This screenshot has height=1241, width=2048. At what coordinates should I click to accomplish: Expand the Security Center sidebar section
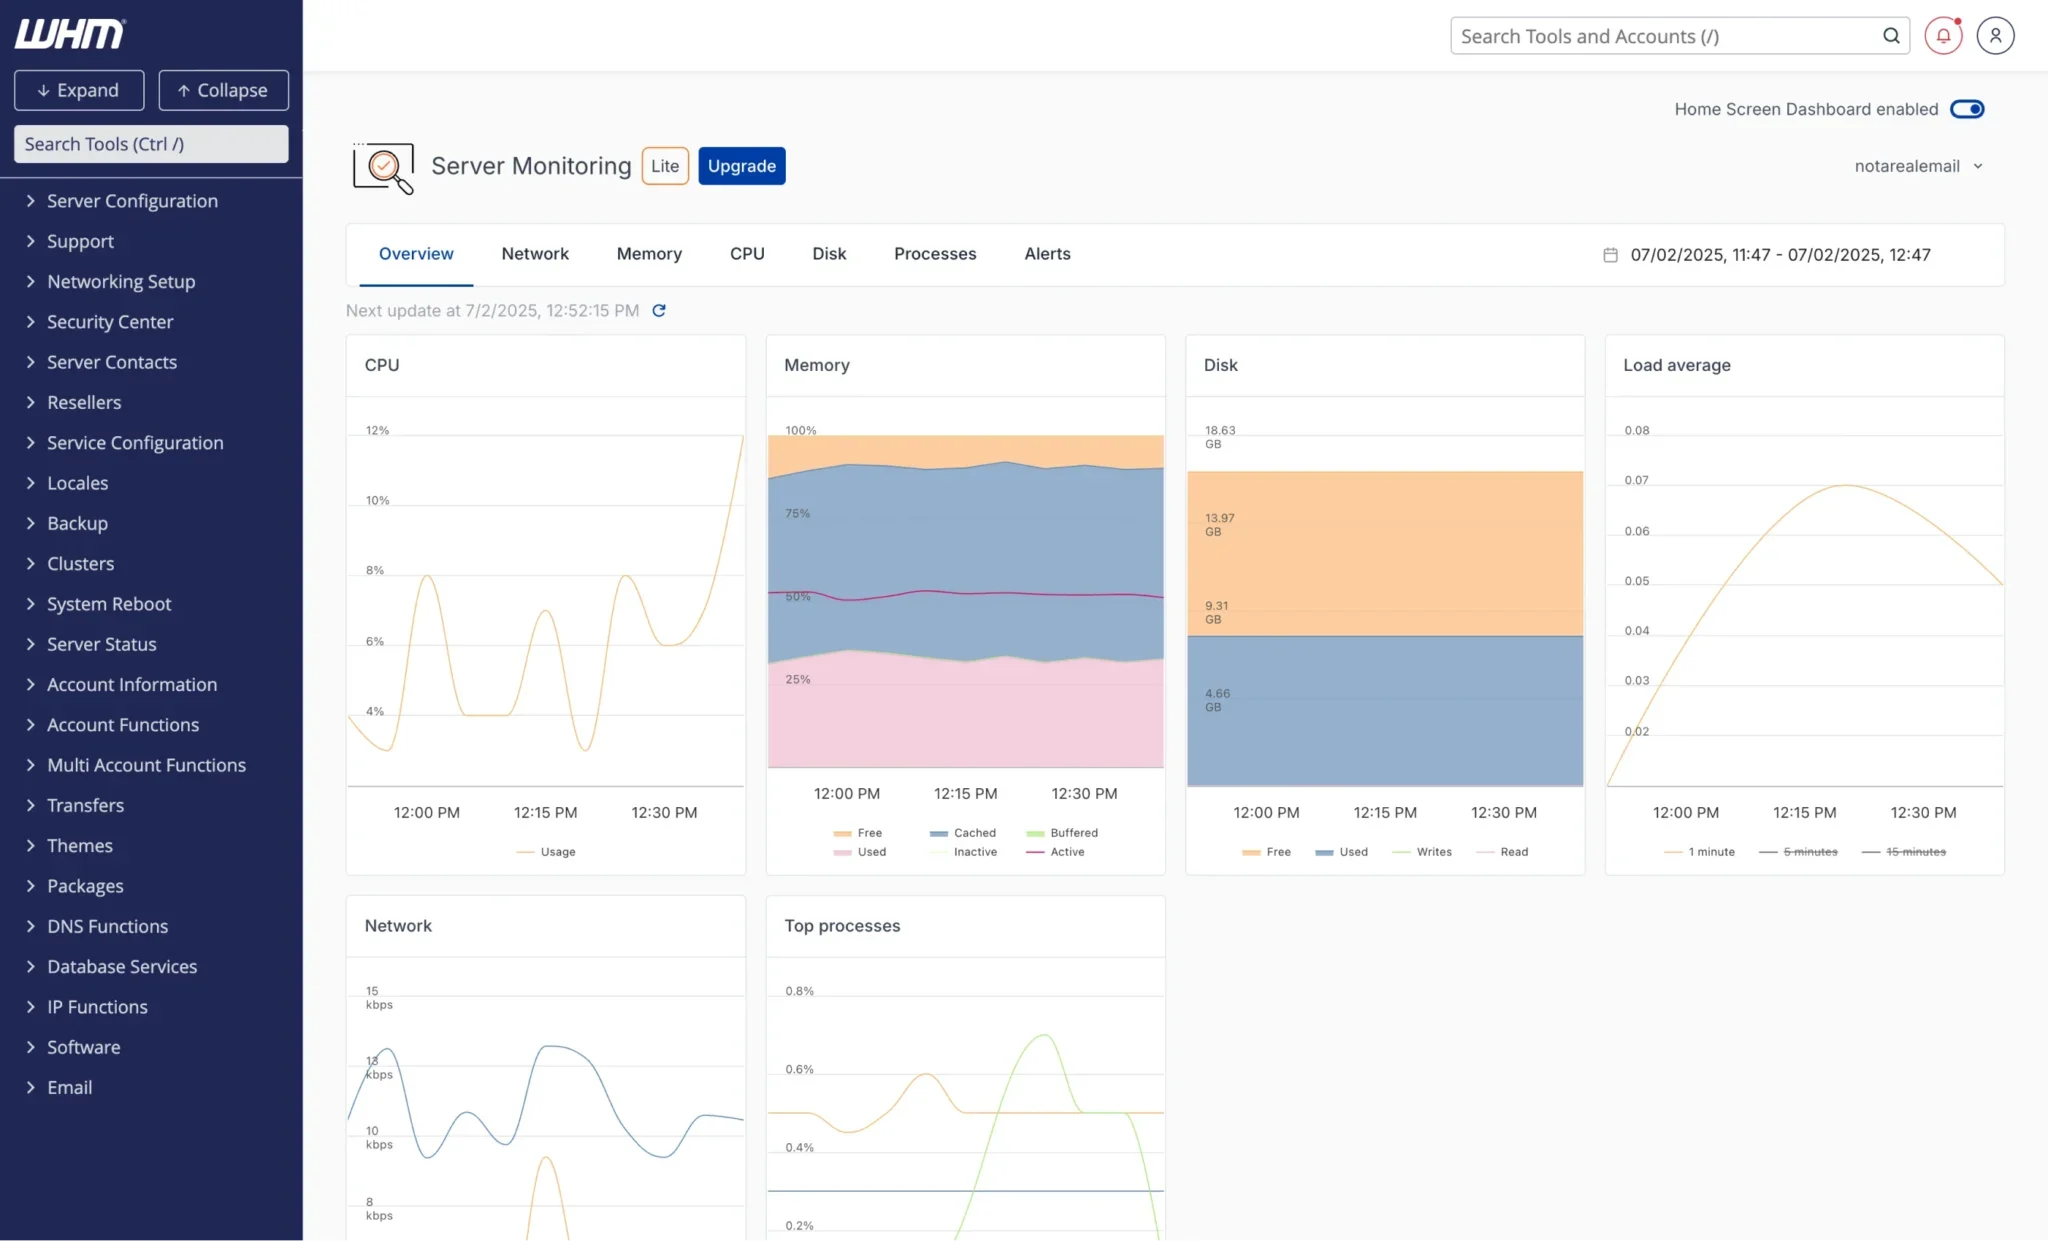tap(110, 321)
